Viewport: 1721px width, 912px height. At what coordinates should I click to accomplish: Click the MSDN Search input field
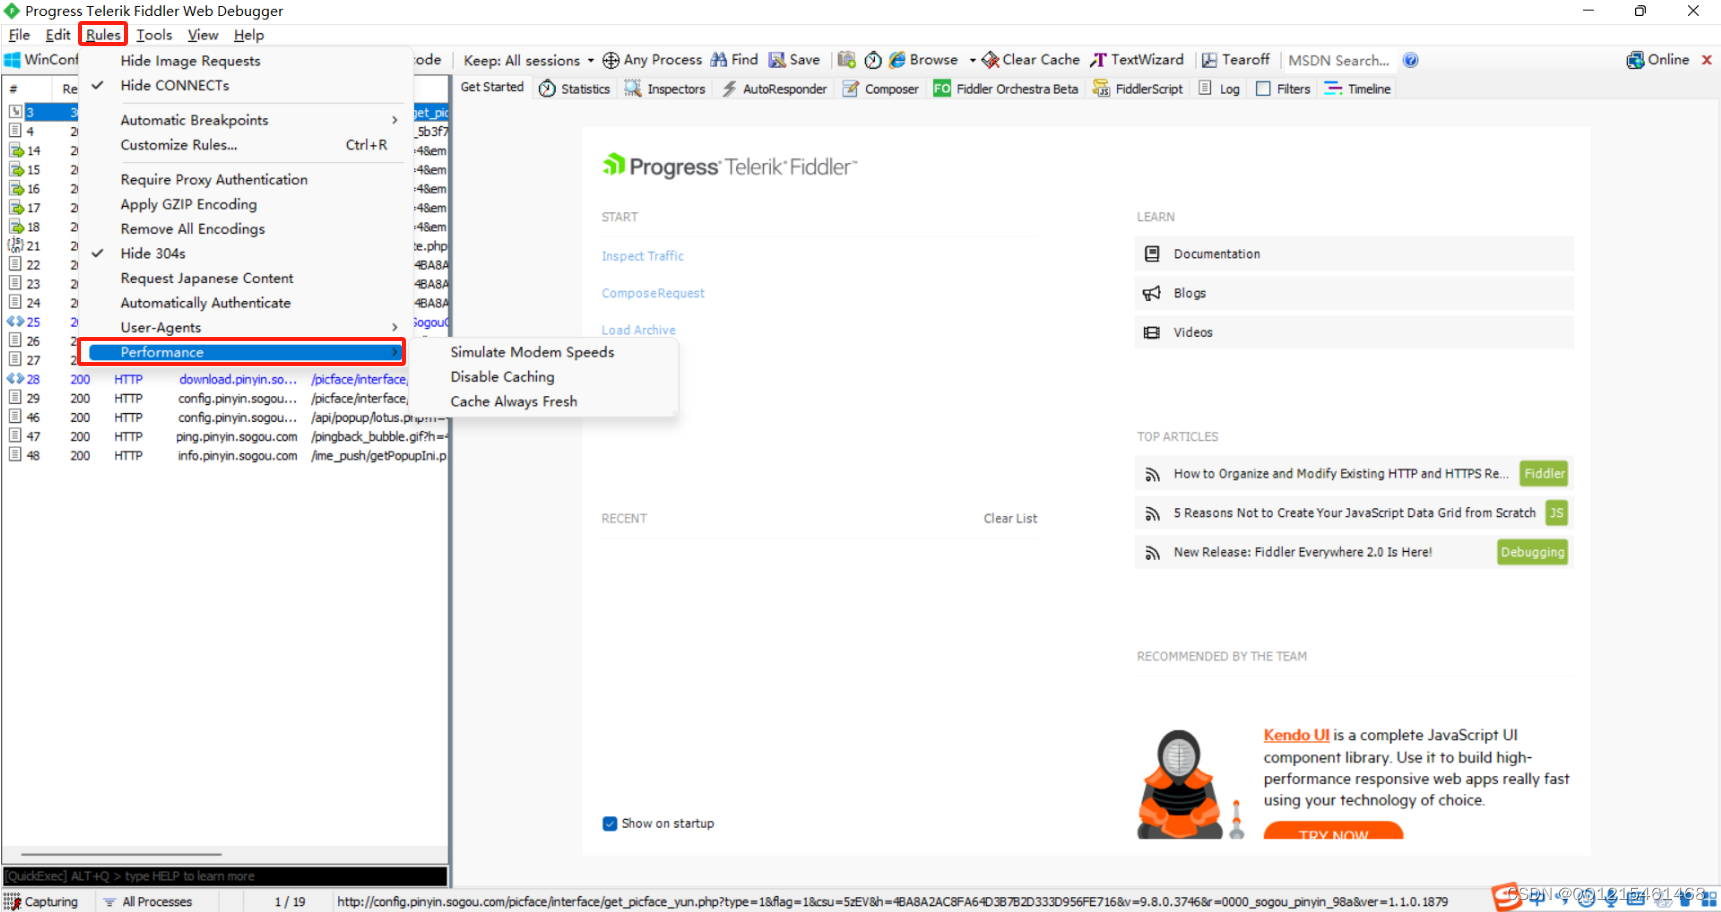[x=1339, y=60]
